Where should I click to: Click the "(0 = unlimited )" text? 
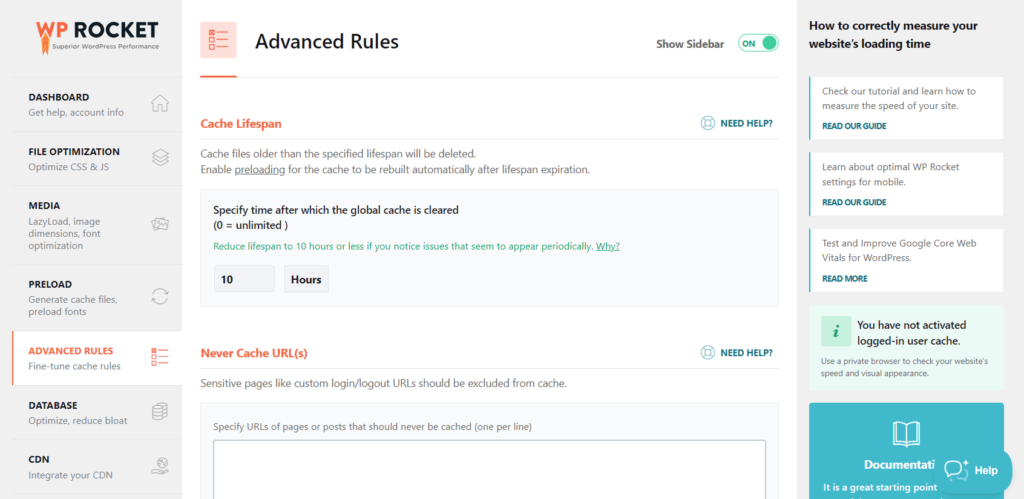(x=251, y=225)
